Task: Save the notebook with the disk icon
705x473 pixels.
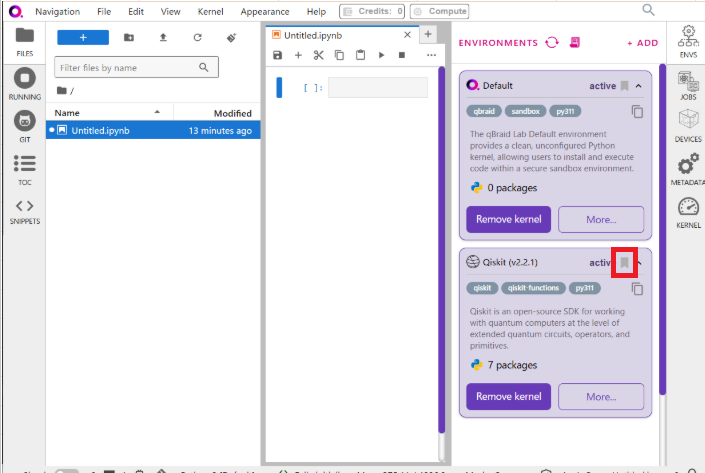Action: tap(278, 55)
